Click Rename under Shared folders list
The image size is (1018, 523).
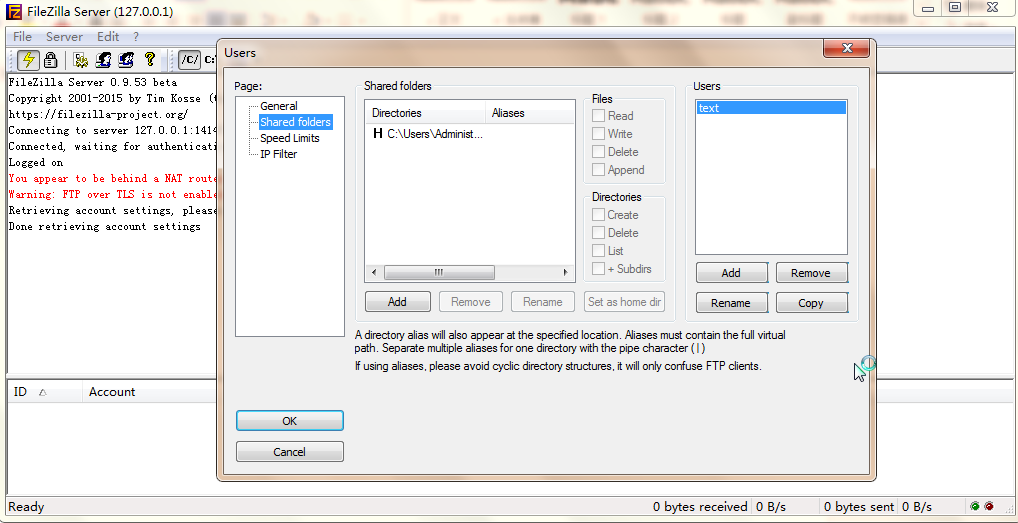[543, 302]
